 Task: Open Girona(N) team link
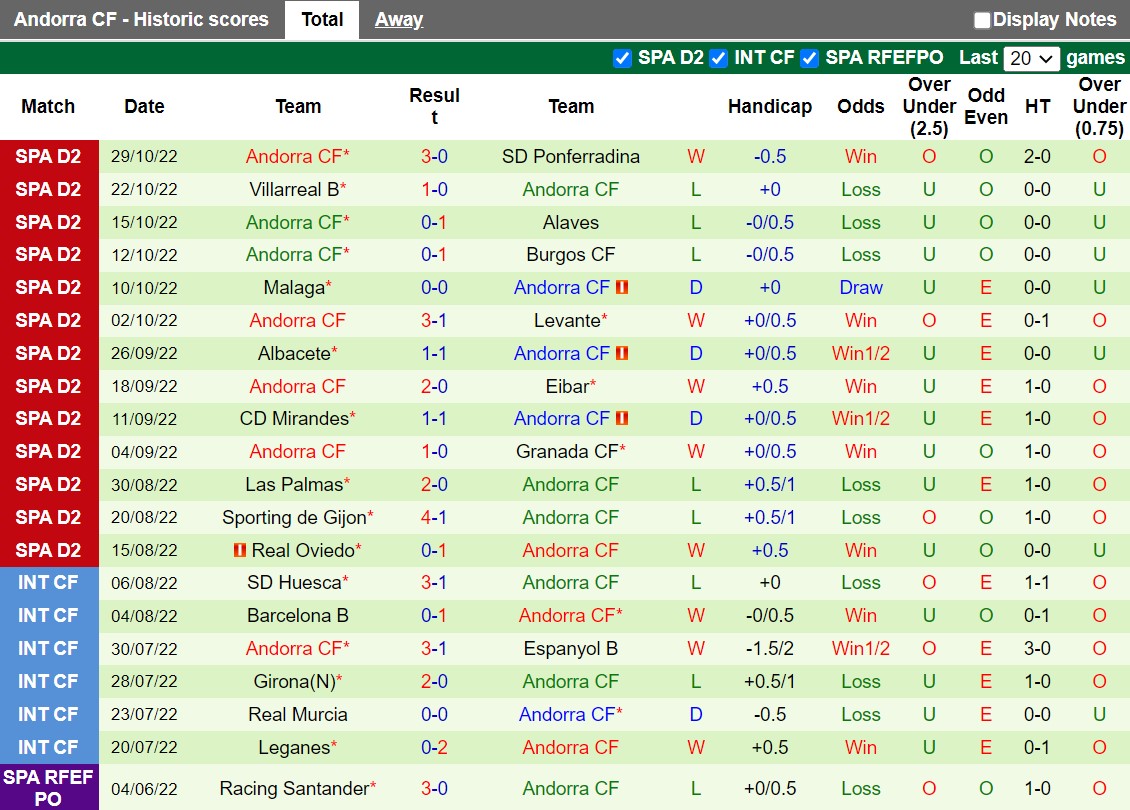294,681
